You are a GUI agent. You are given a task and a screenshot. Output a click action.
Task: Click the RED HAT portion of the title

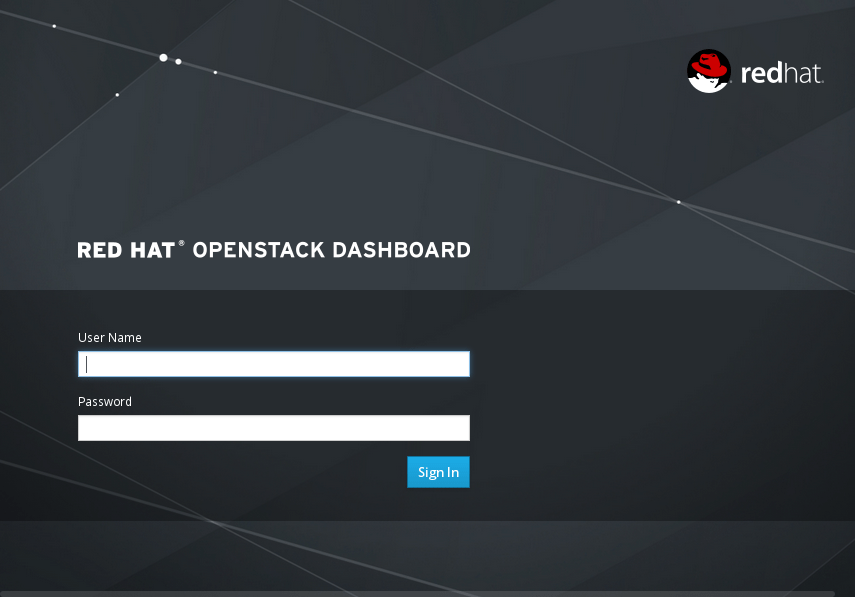pos(126,250)
